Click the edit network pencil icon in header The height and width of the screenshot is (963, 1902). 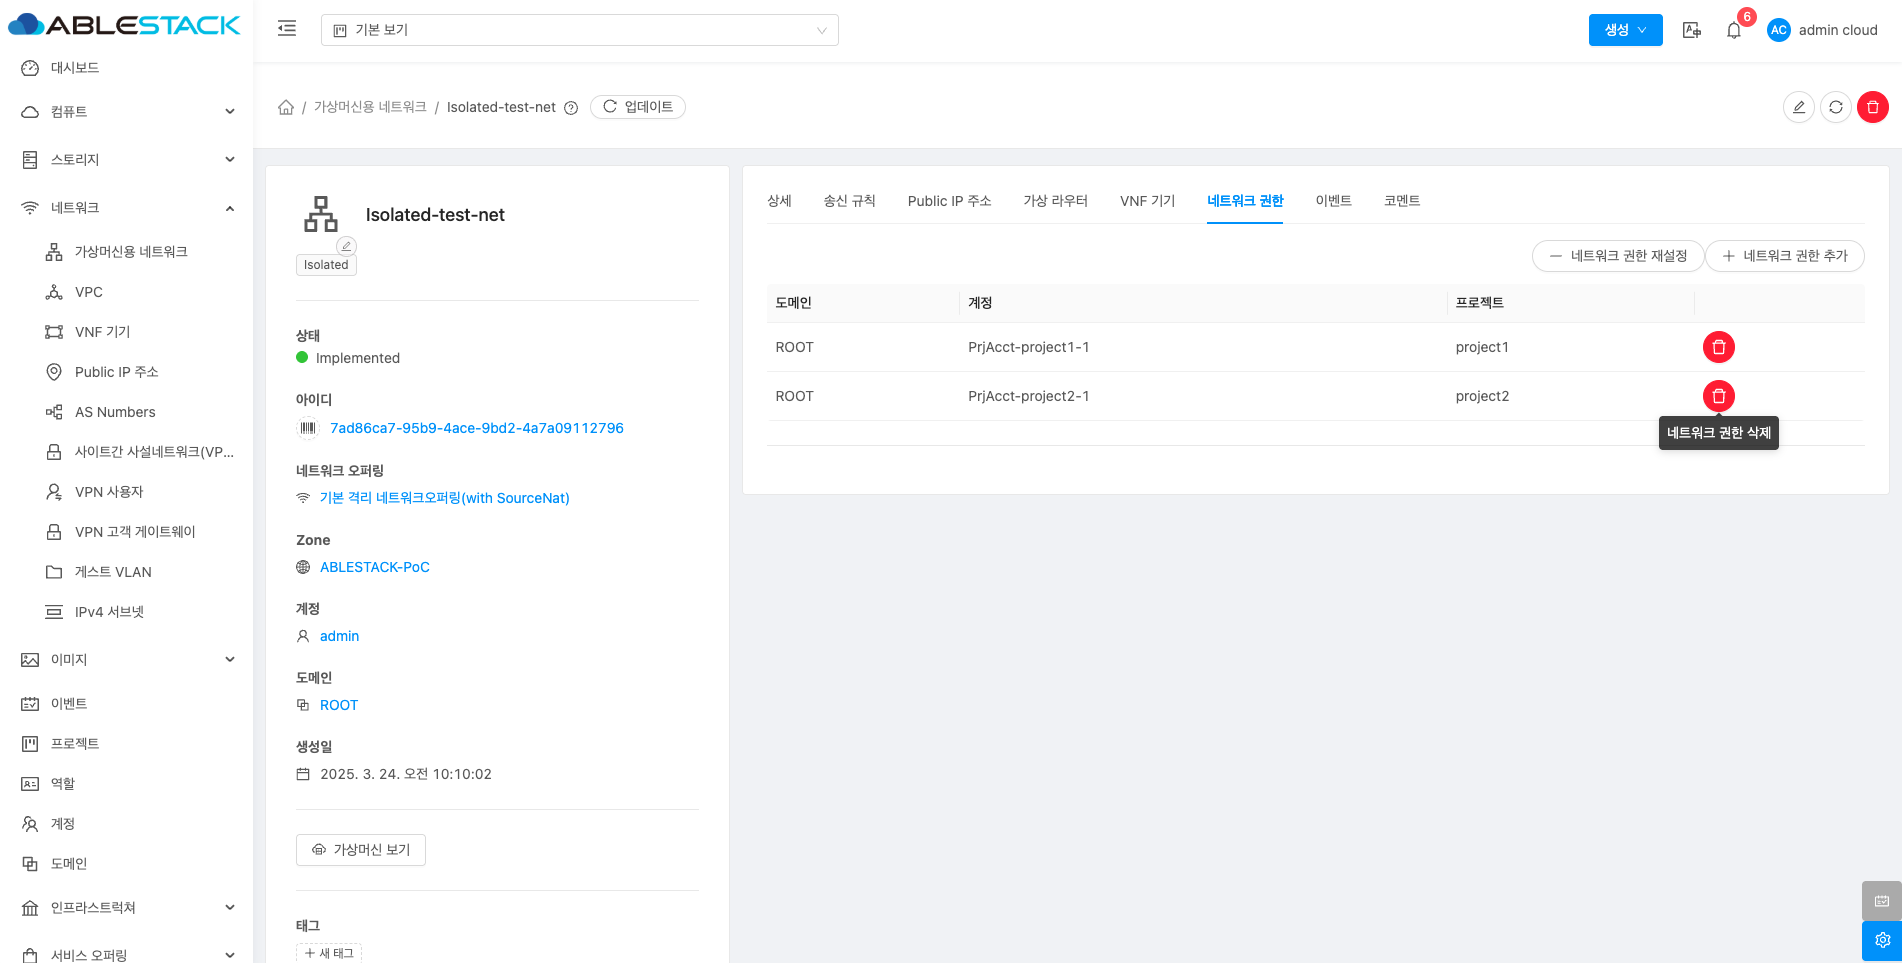[x=1798, y=107]
